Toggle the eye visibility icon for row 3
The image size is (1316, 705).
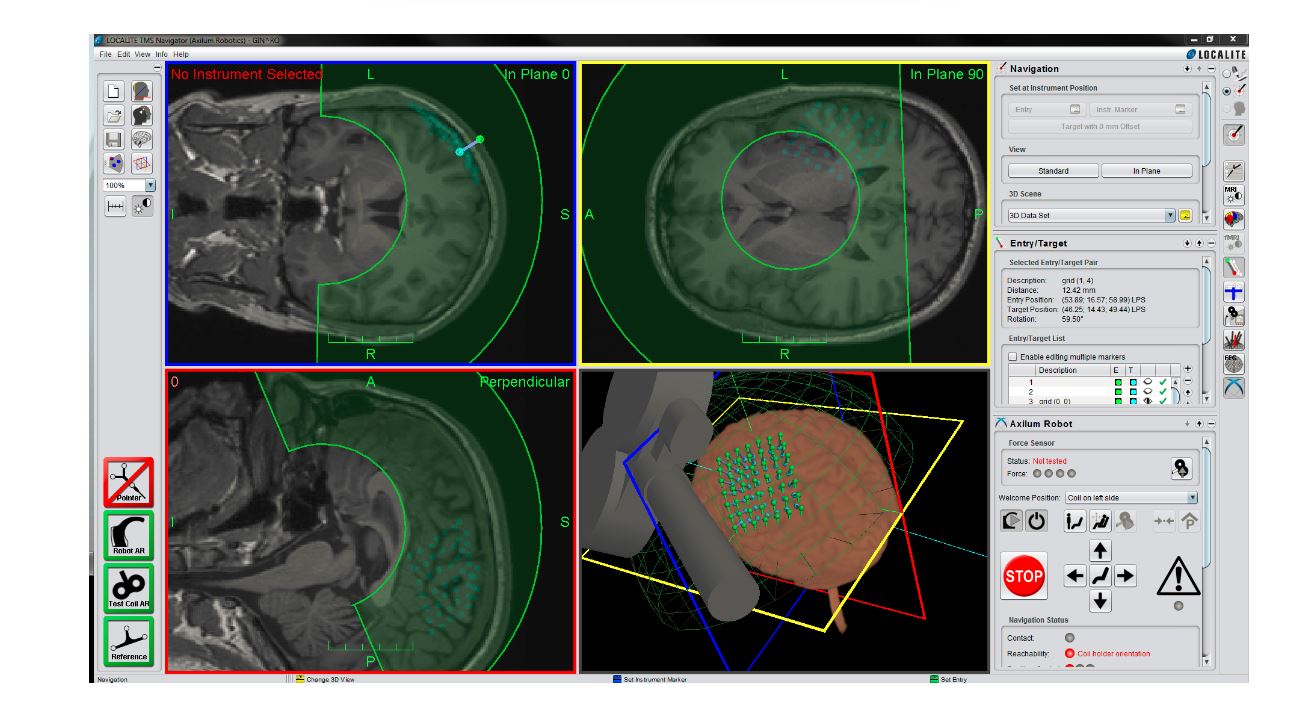[x=1150, y=401]
